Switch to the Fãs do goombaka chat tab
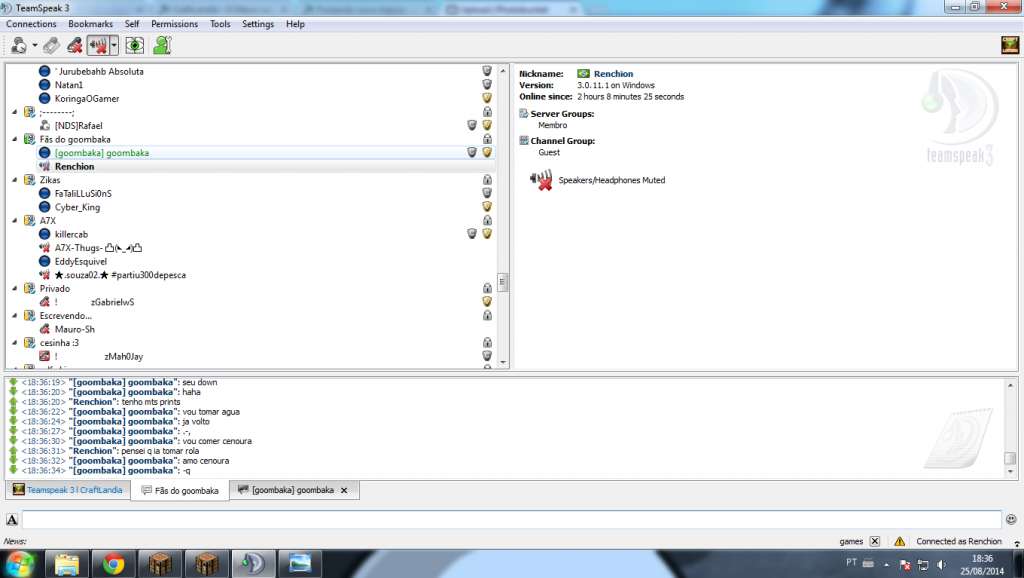Image resolution: width=1024 pixels, height=578 pixels. point(180,490)
